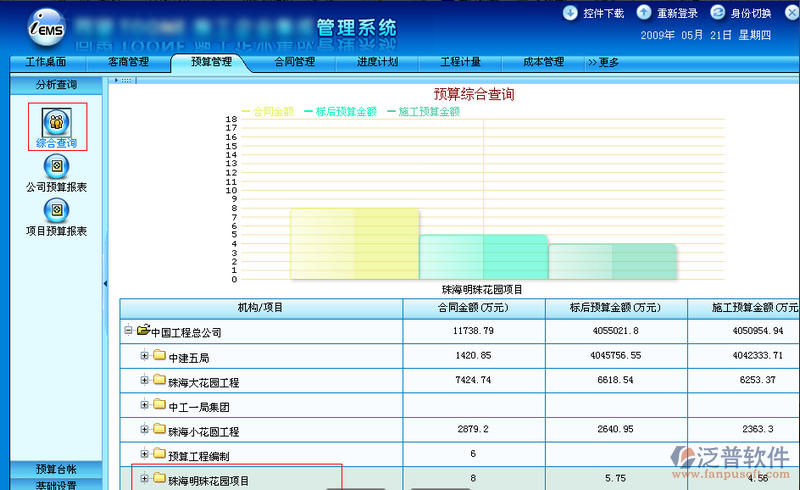This screenshot has width=800, height=490.
Task: Open the 更多 tab overflow menu
Action: (x=603, y=62)
